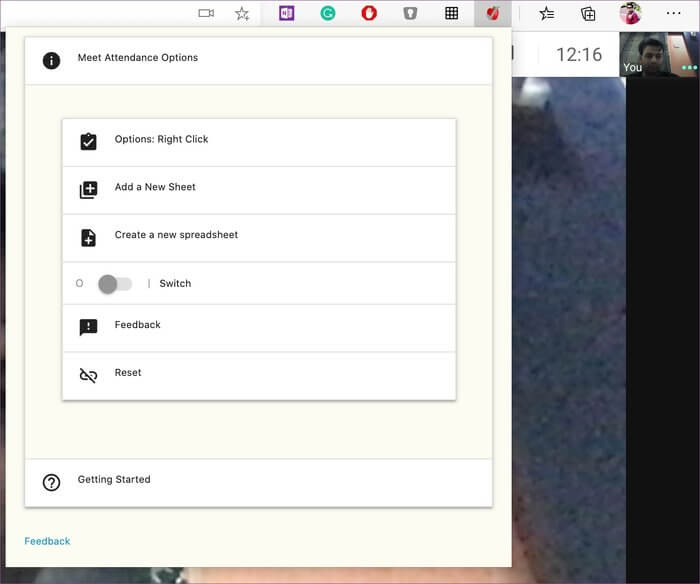The width and height of the screenshot is (700, 584).
Task: Click the blue Feedback link at bottom
Action: pyautogui.click(x=47, y=541)
